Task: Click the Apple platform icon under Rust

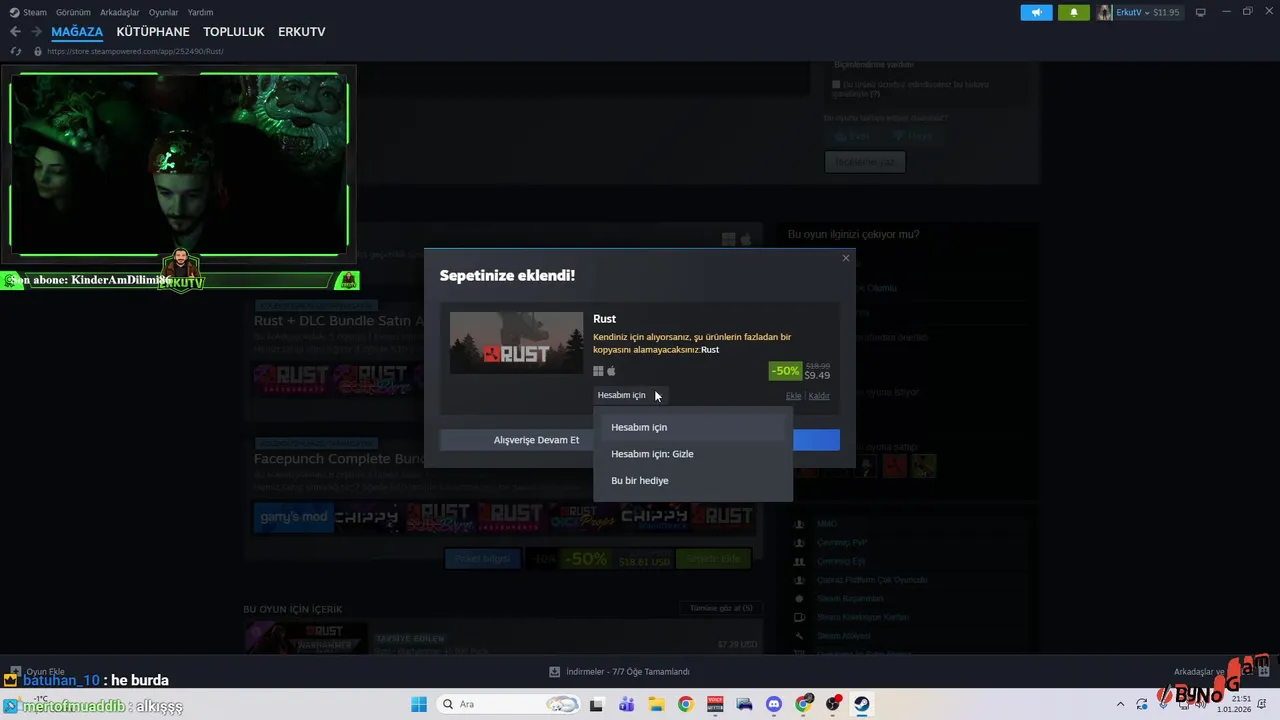Action: [612, 371]
